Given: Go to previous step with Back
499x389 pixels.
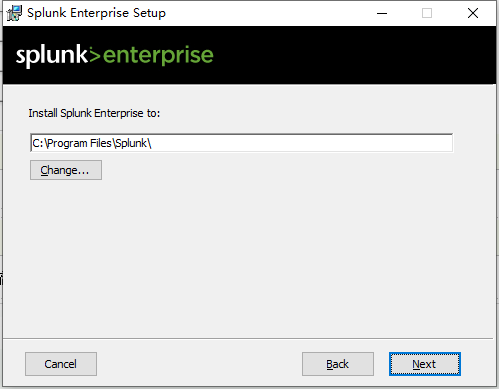Looking at the screenshot, I should (338, 364).
